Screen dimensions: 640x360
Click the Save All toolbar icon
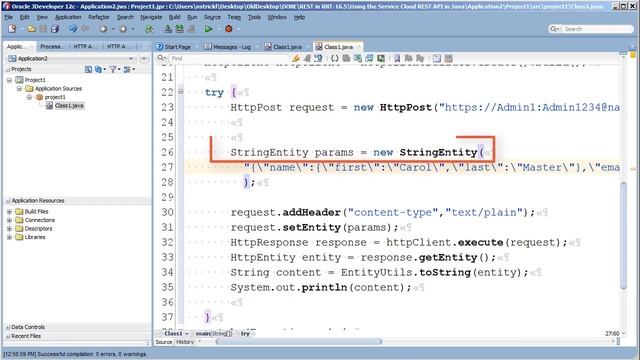[55, 29]
